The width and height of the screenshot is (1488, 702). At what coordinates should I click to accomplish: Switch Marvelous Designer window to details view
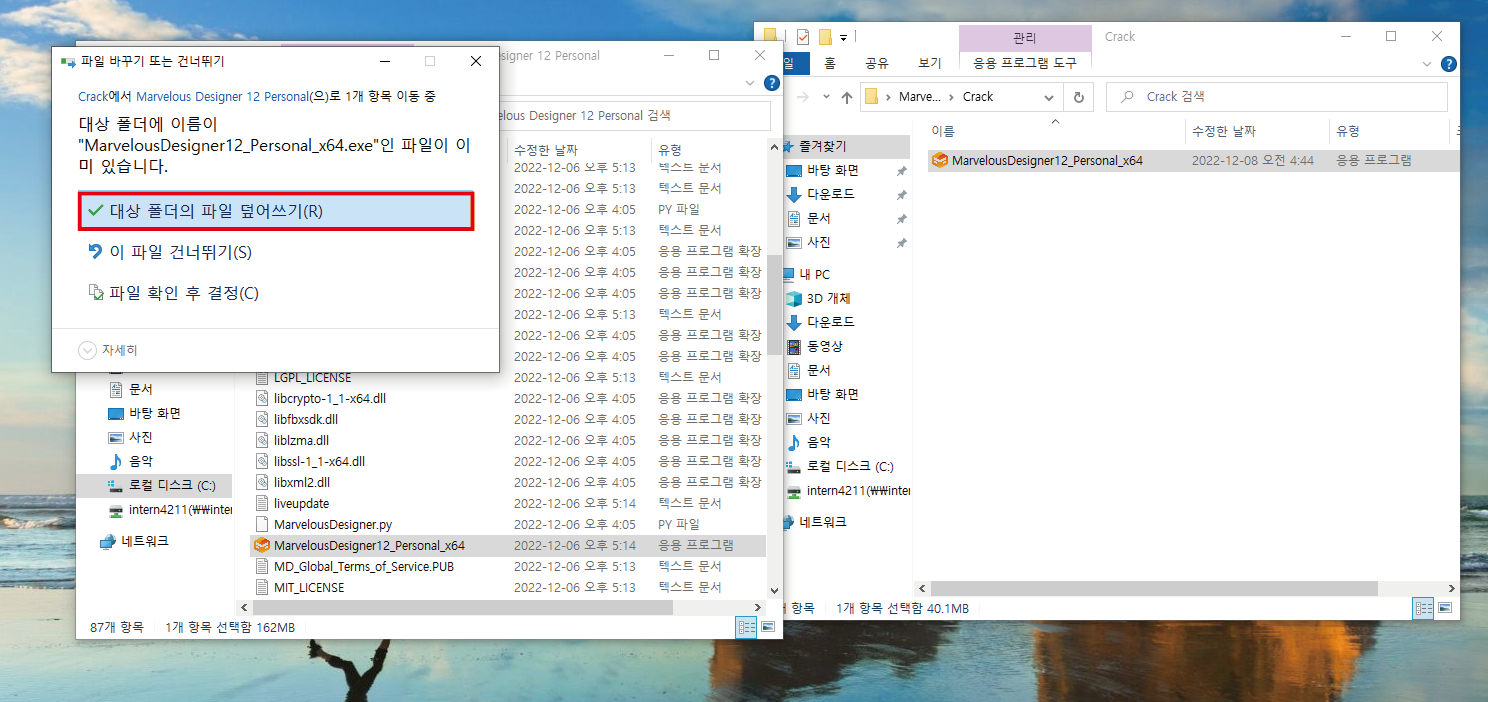tap(746, 627)
